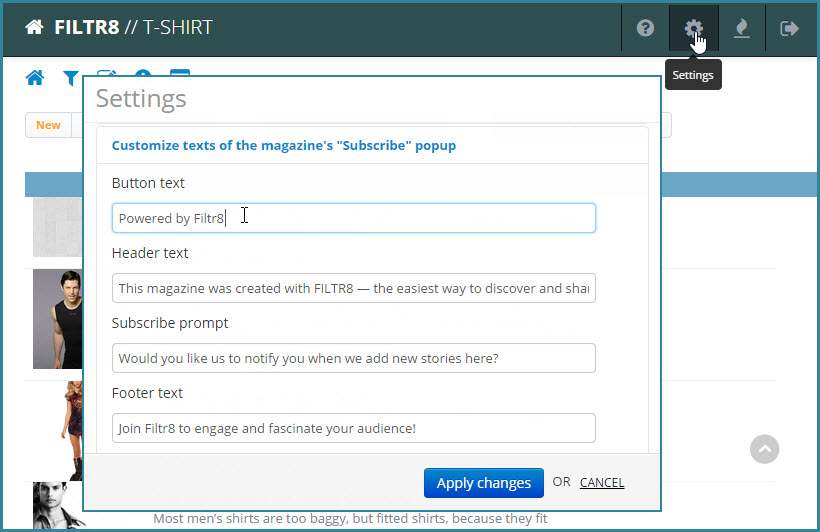The image size is (820, 532).
Task: Open the help question mark icon
Action: point(645,28)
